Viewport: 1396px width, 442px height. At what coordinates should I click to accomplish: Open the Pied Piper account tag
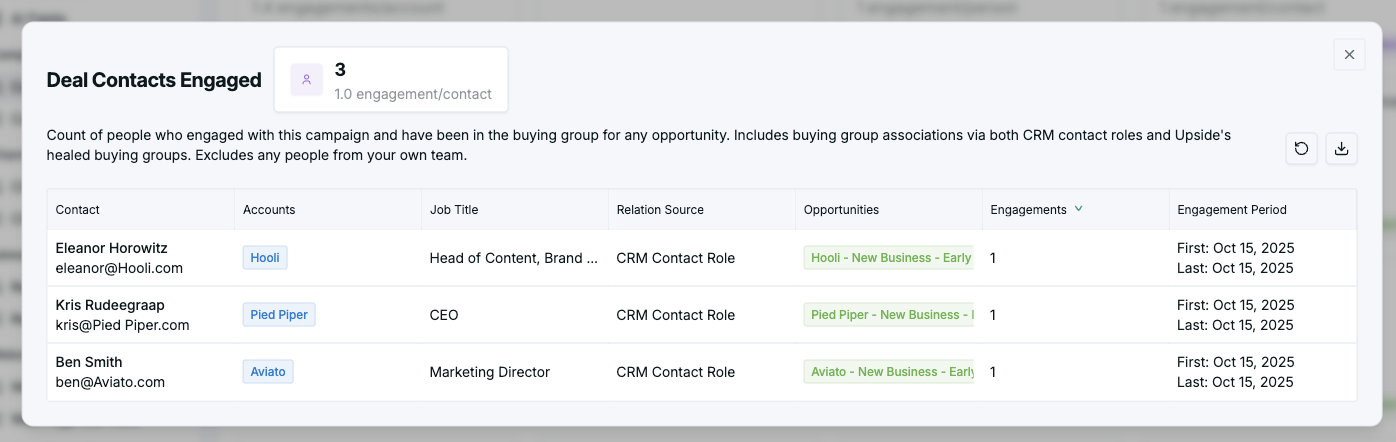coord(279,315)
